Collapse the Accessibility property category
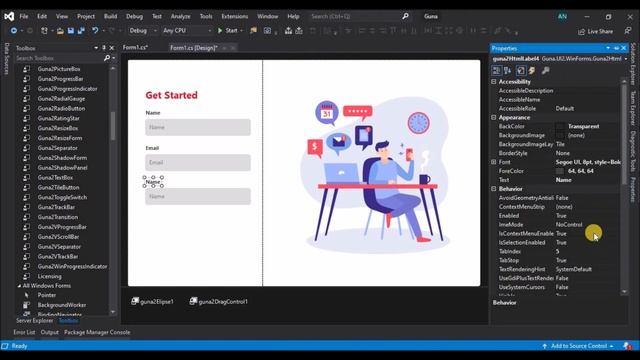This screenshot has width=640, height=360. tap(494, 82)
